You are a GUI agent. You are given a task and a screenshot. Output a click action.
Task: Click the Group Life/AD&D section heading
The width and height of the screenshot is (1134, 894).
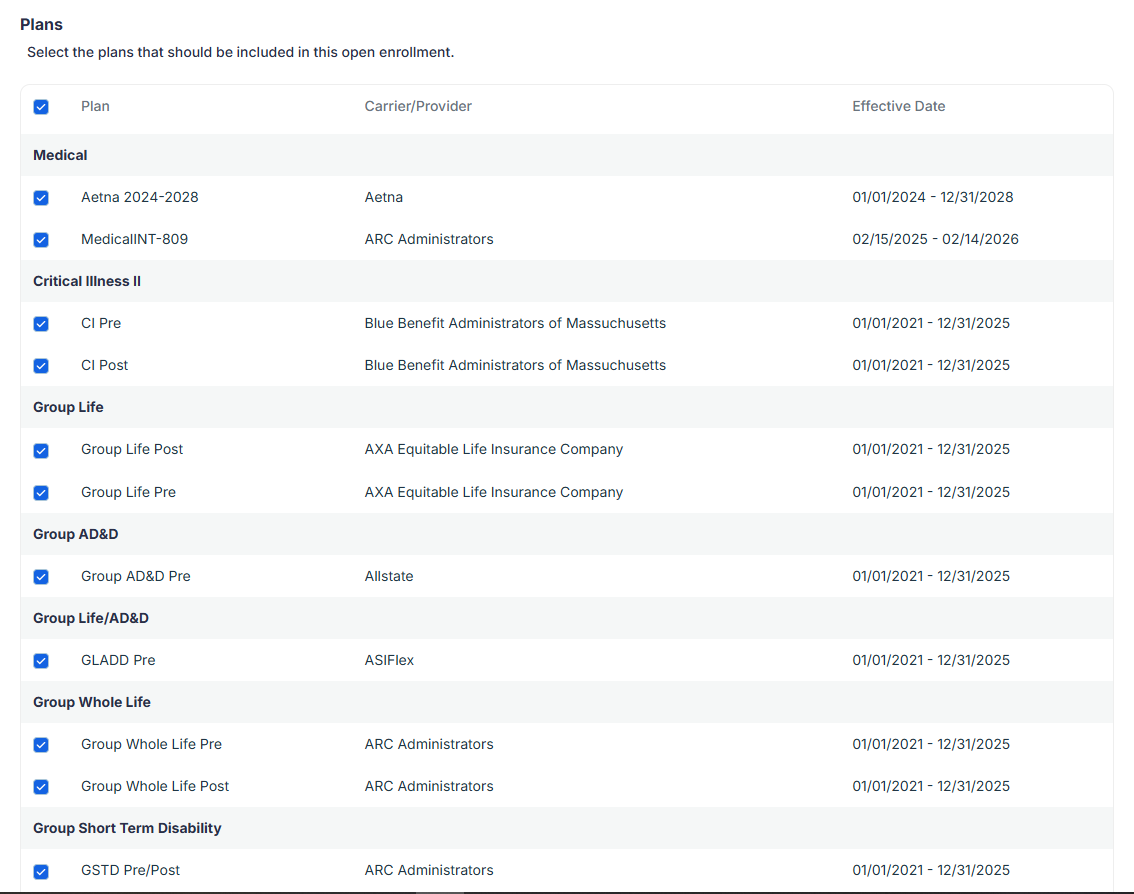tap(91, 618)
